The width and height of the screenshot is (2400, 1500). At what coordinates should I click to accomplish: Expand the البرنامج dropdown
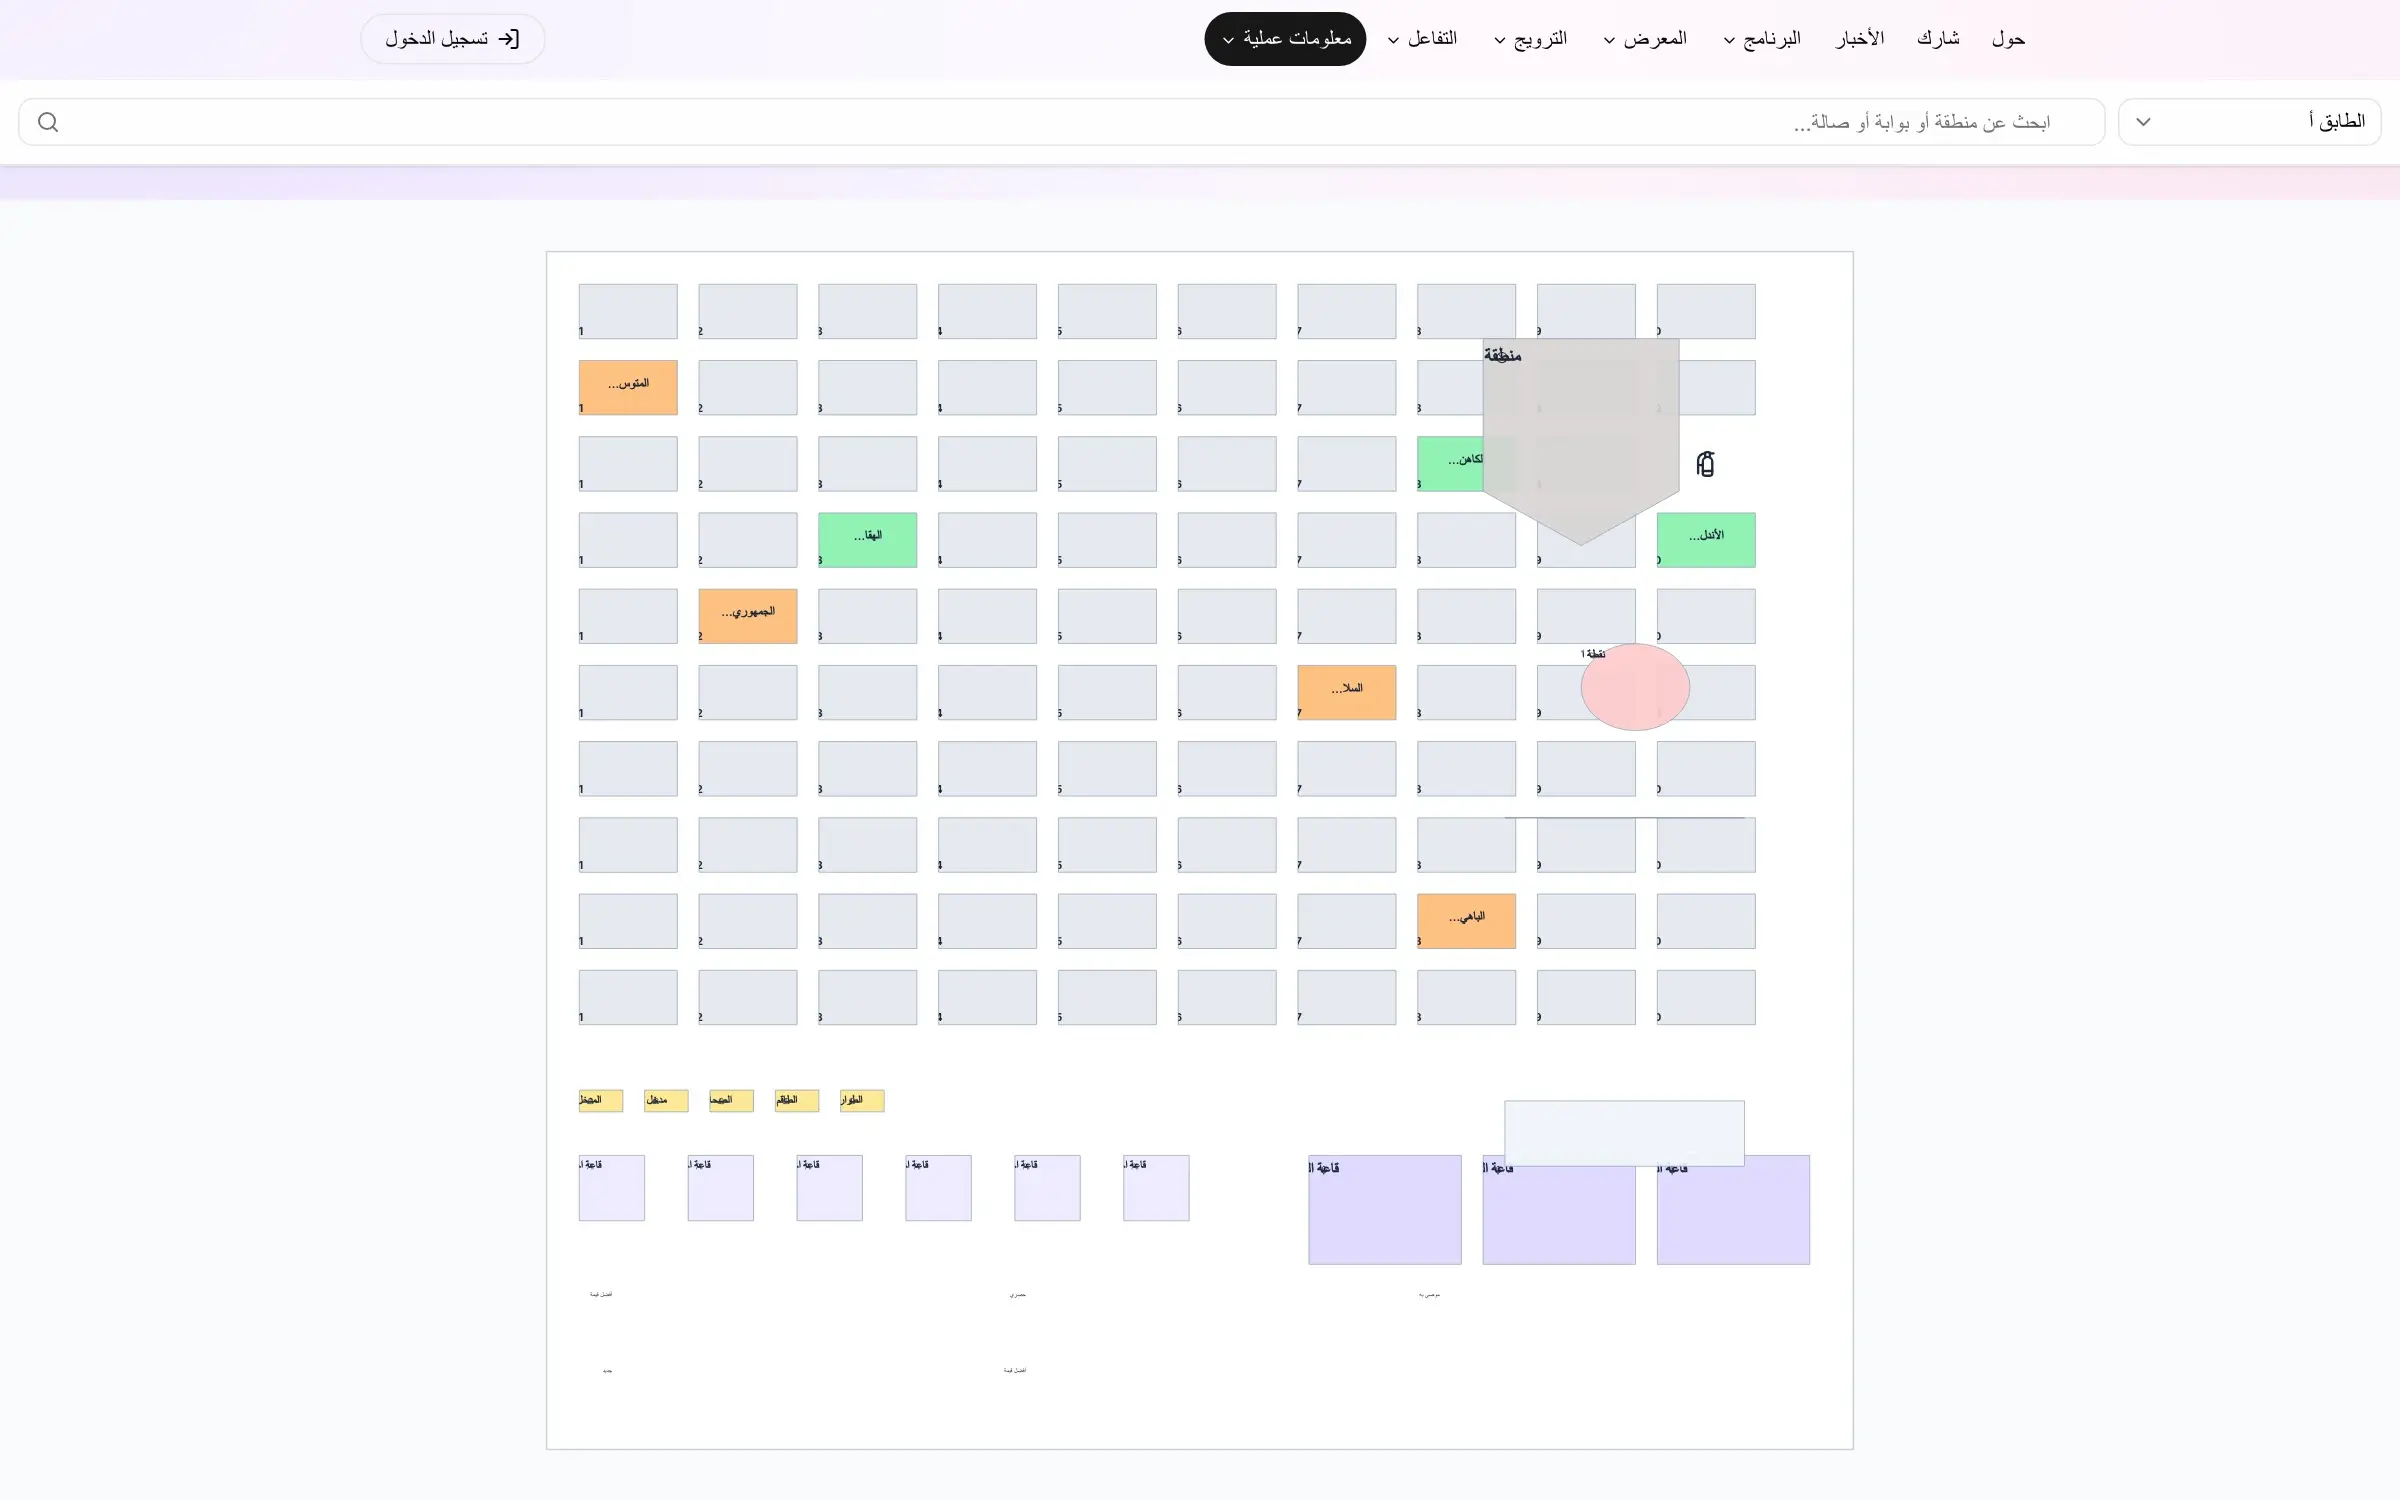tap(1762, 39)
